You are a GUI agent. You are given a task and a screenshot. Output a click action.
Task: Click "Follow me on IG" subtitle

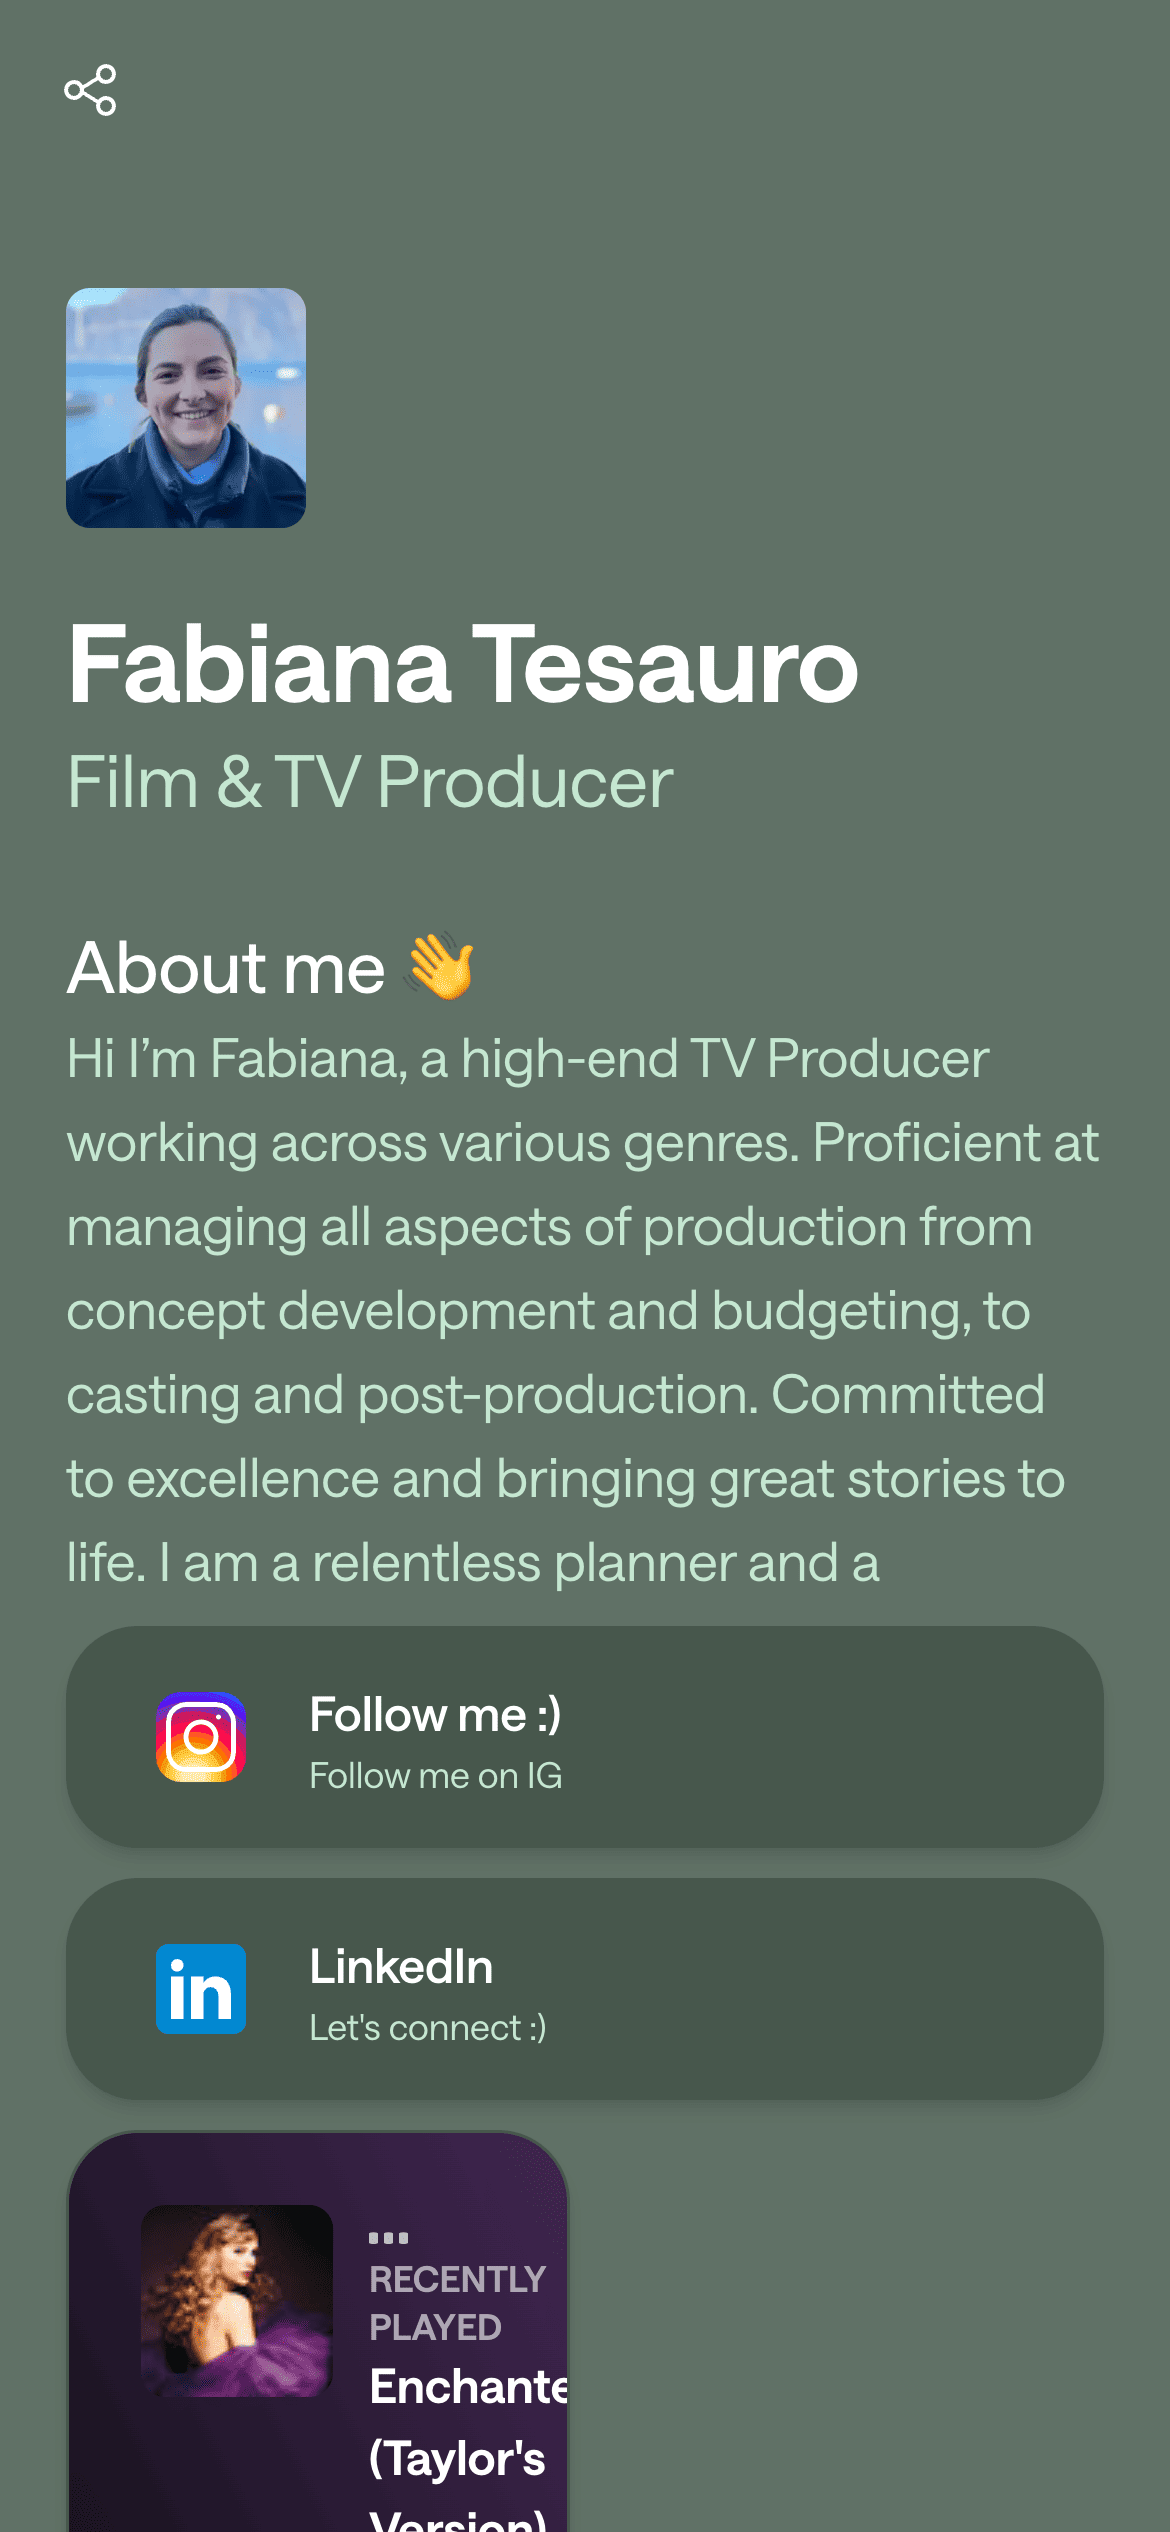435,1776
